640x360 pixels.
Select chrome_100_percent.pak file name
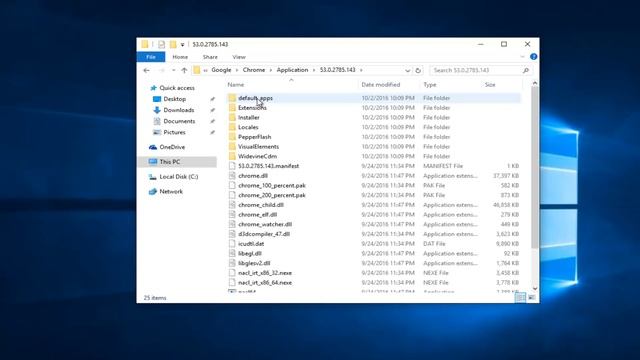(272, 185)
